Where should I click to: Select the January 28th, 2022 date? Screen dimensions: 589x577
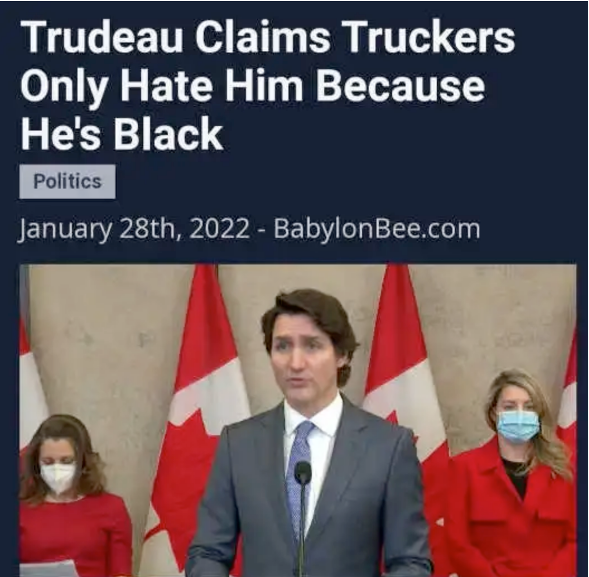pyautogui.click(x=134, y=229)
